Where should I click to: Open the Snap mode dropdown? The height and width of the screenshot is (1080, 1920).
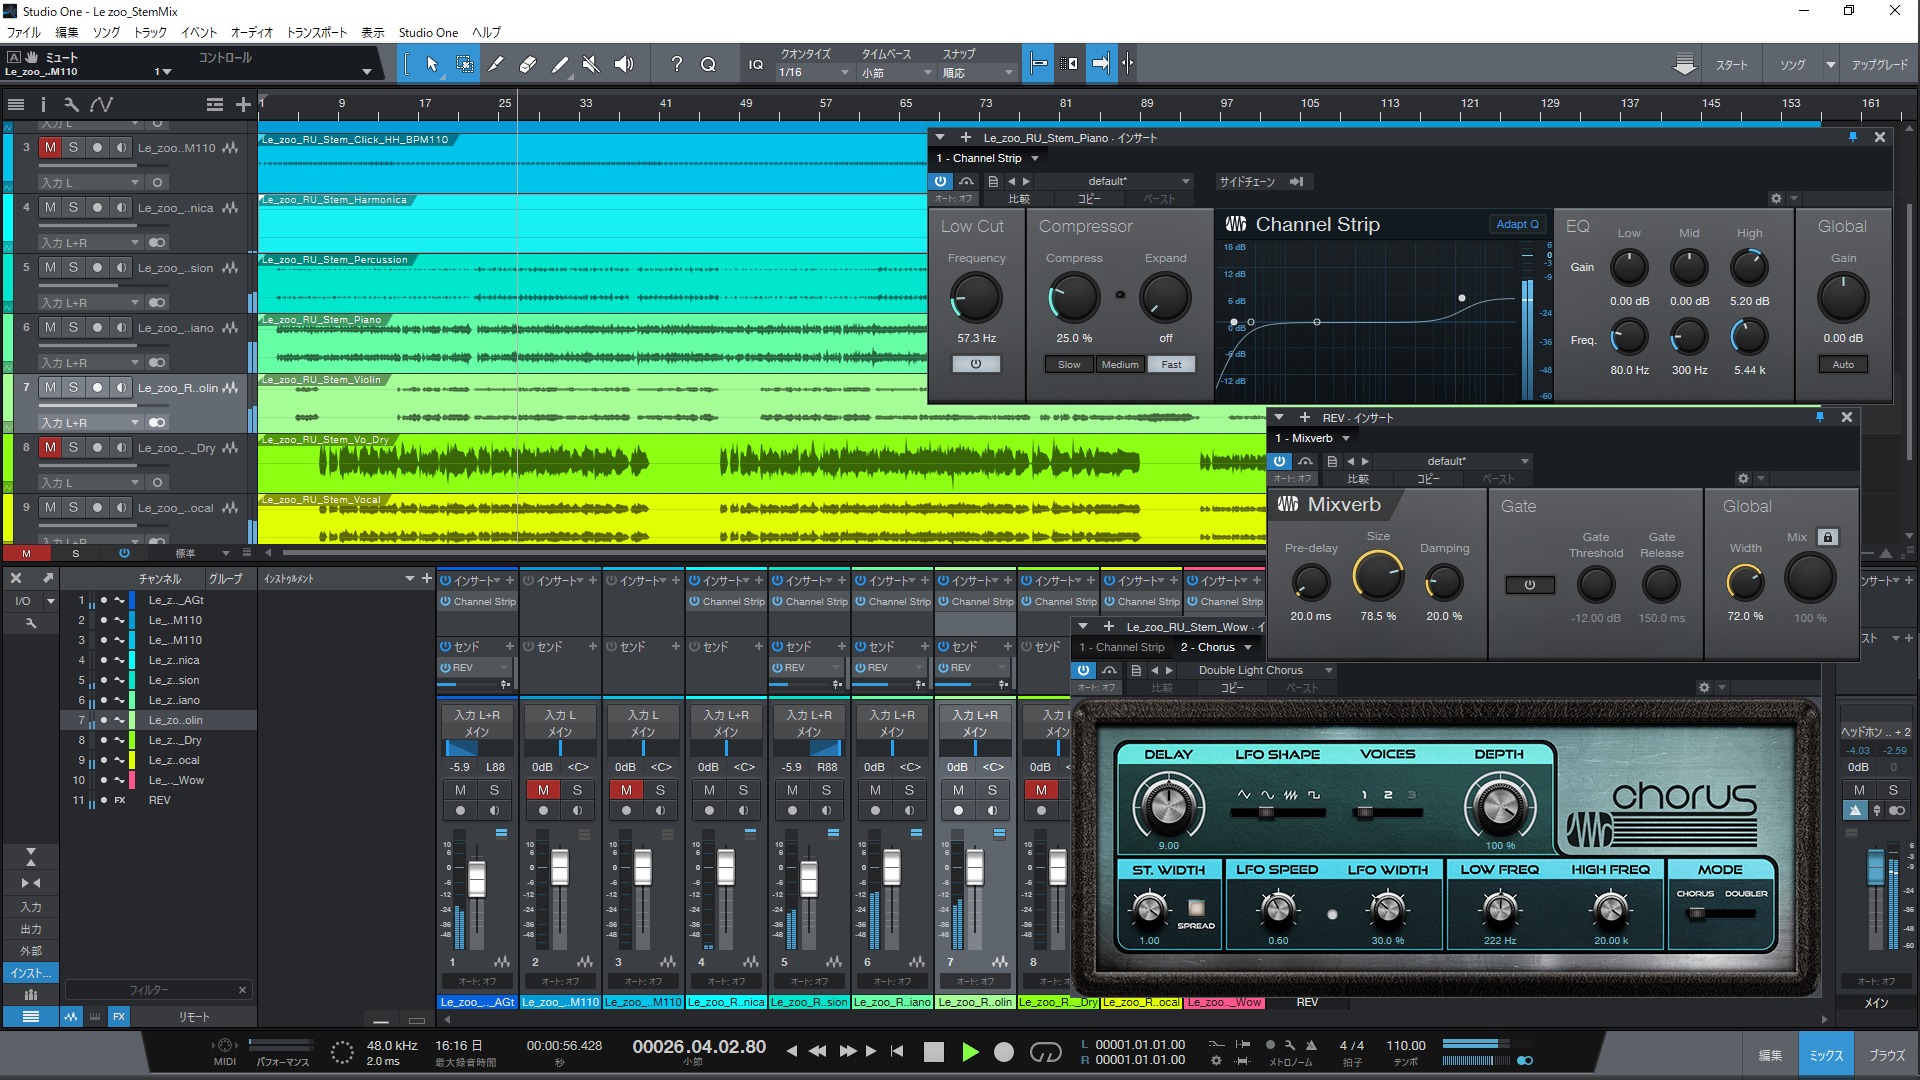[977, 72]
